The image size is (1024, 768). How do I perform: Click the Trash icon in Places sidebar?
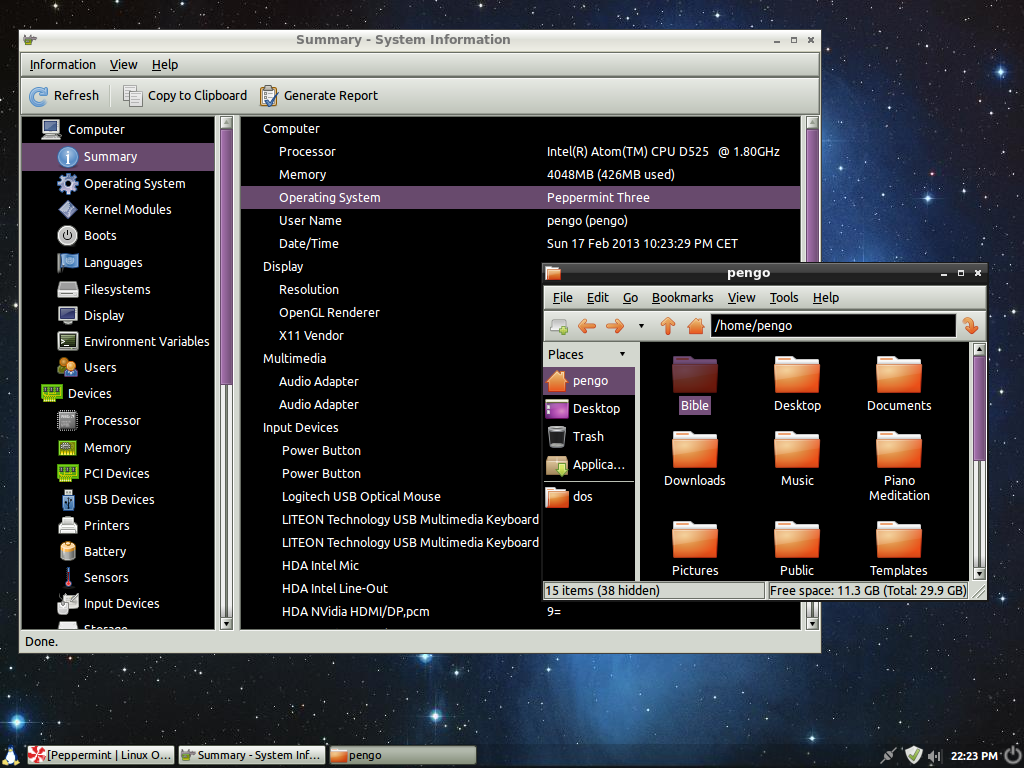click(557, 436)
